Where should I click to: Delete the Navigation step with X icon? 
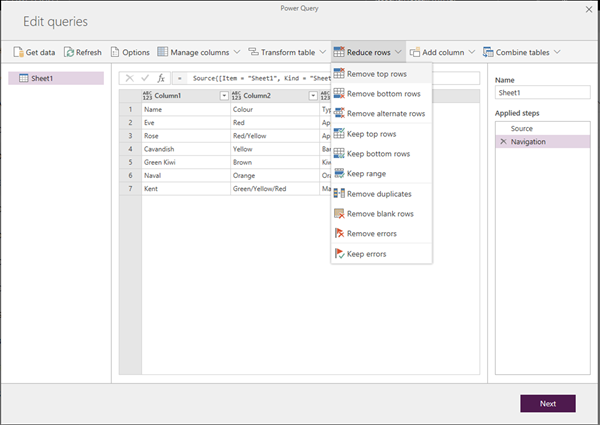[502, 142]
